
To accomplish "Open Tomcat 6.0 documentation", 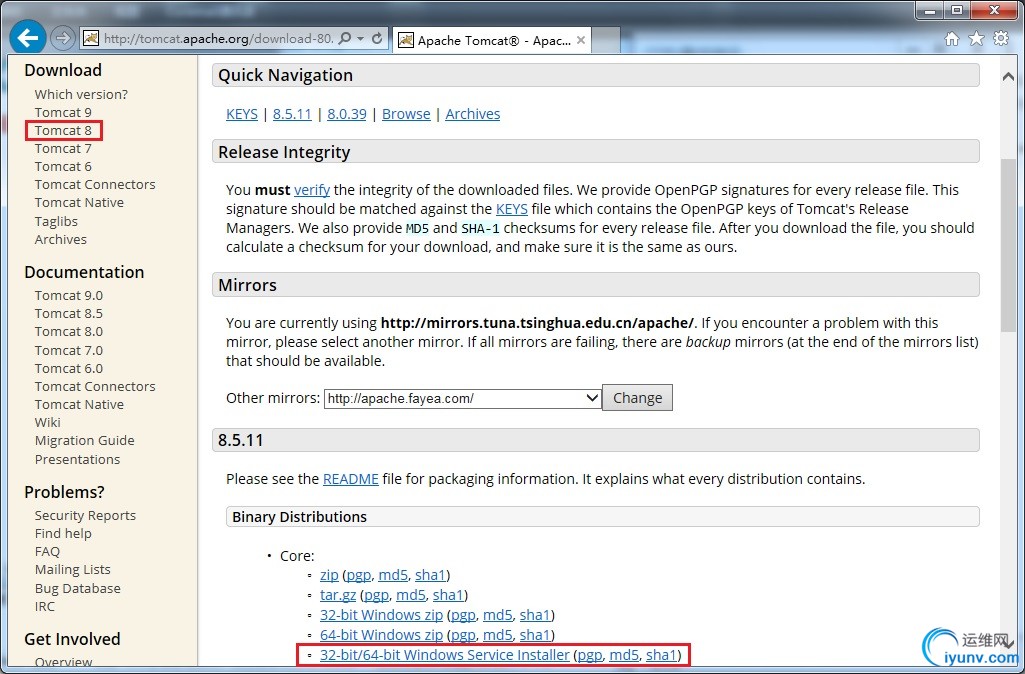I will pos(69,369).
